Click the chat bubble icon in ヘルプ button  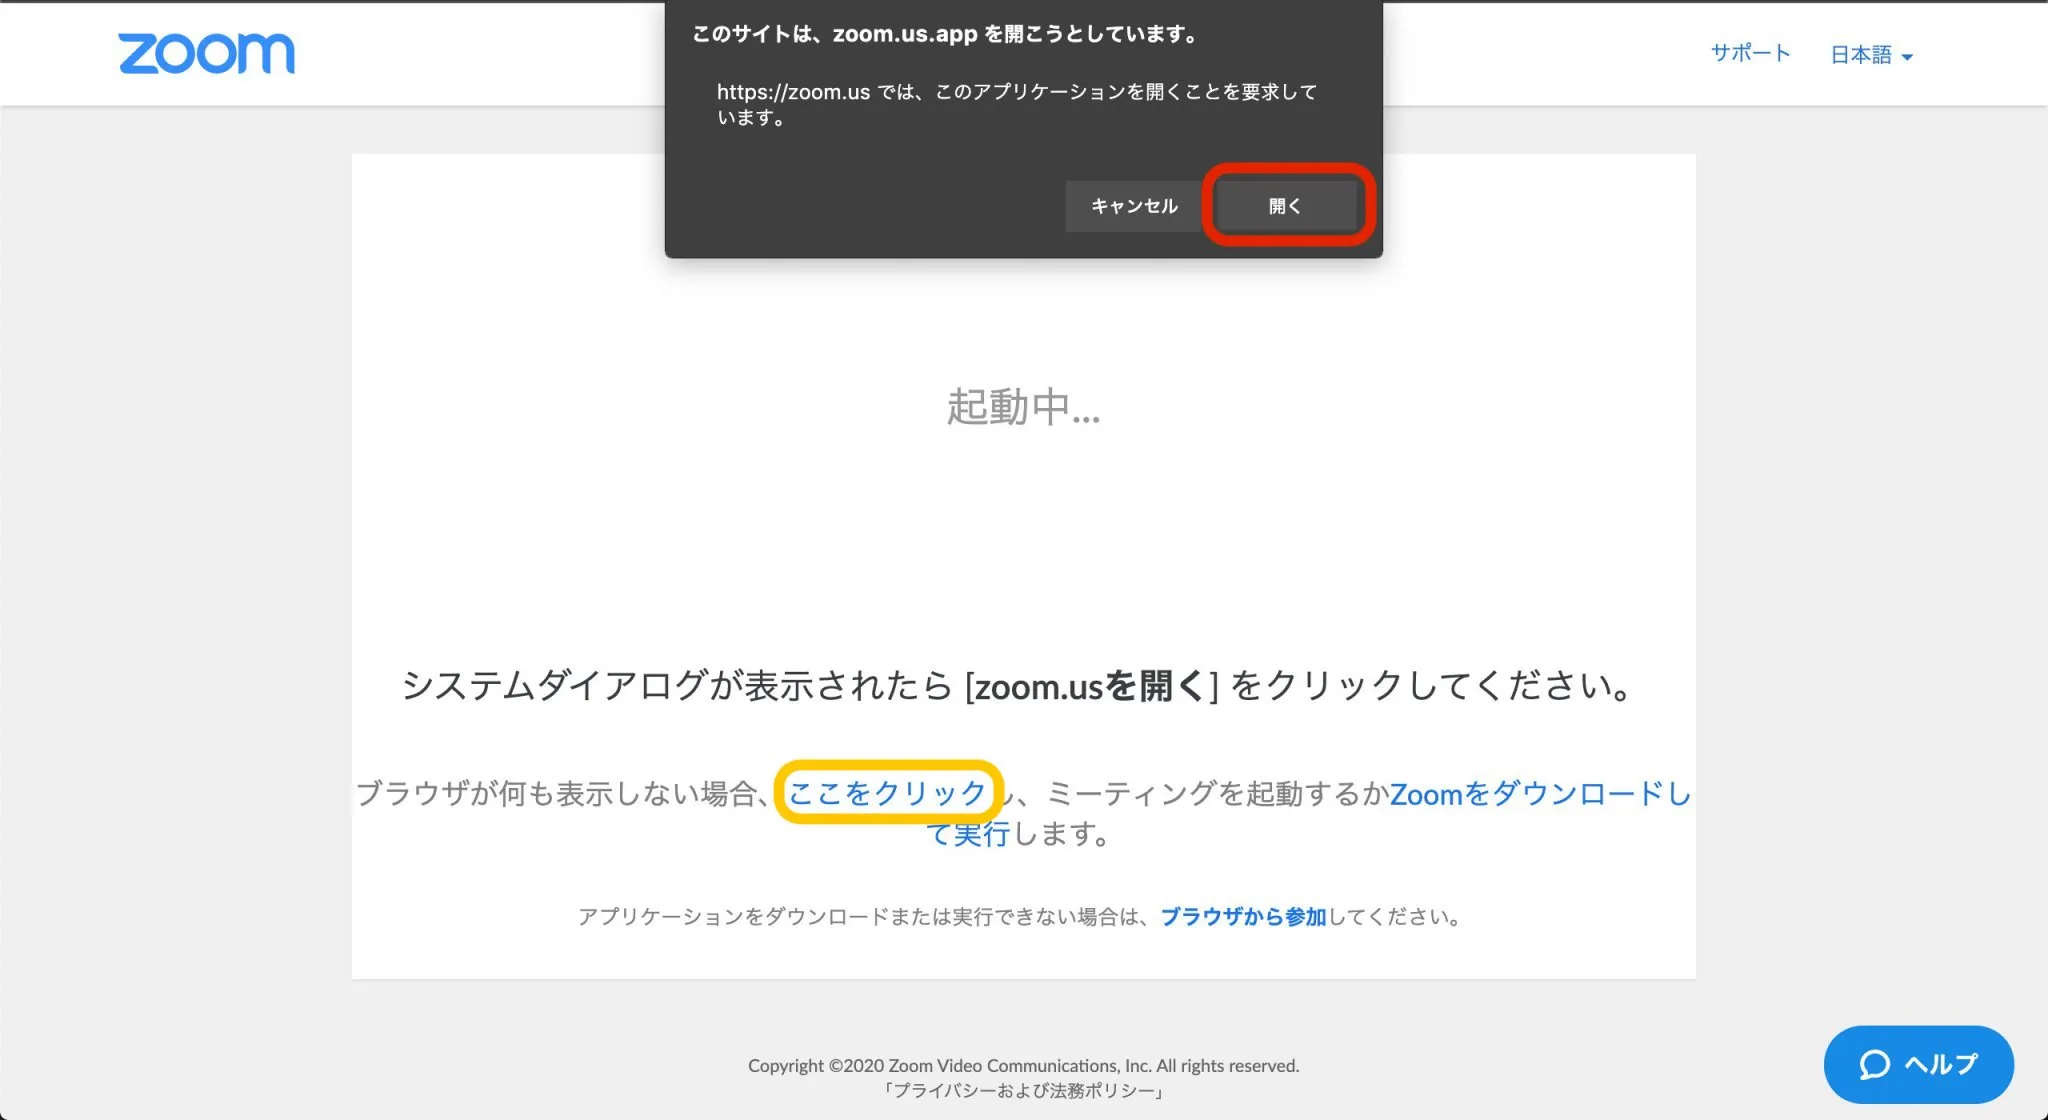(1874, 1064)
